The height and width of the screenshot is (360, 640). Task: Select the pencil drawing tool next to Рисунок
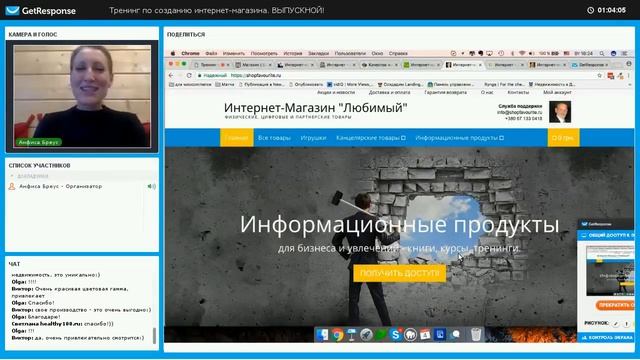click(615, 323)
